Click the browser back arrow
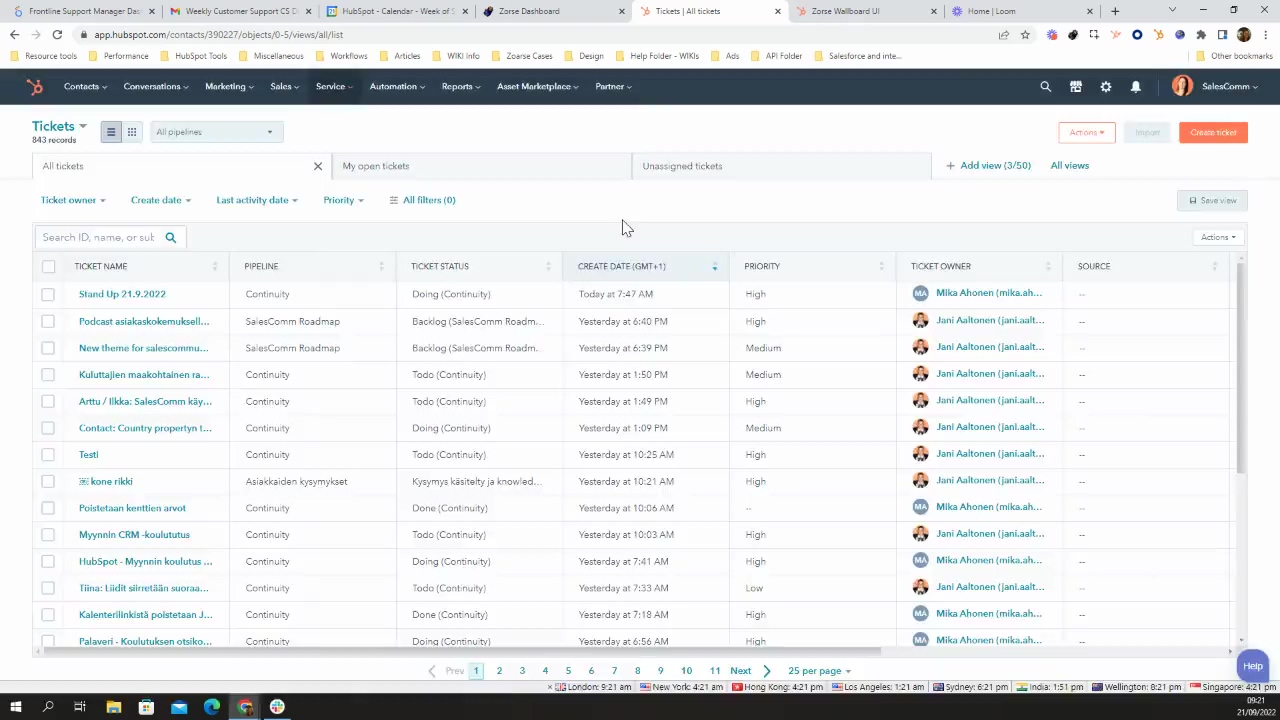1280x720 pixels. click(14, 34)
